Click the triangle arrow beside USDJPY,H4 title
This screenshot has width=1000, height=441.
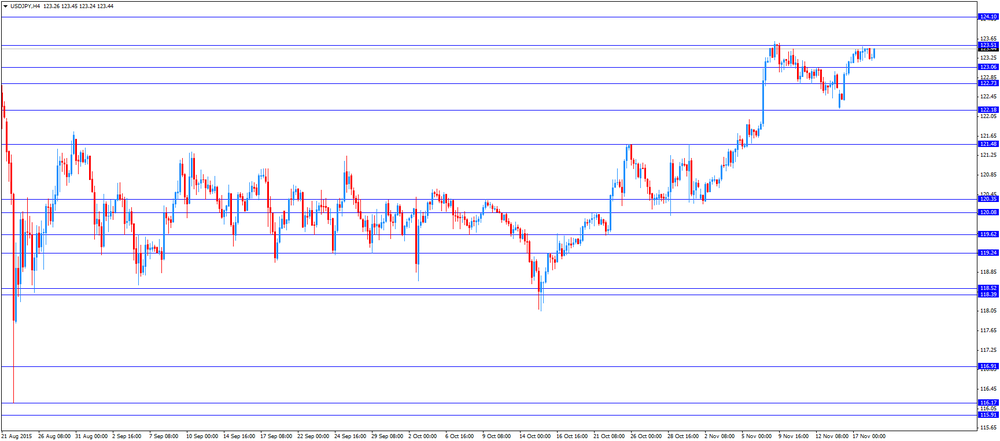[x=5, y=5]
